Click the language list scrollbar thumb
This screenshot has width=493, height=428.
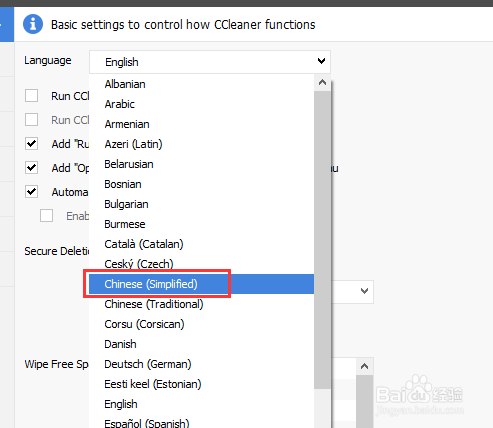(322, 239)
